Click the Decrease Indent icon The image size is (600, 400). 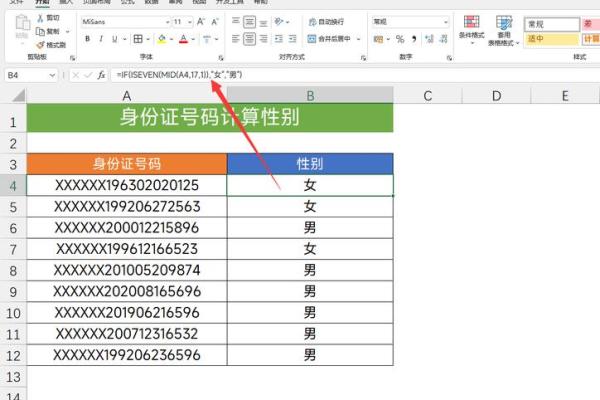point(279,39)
